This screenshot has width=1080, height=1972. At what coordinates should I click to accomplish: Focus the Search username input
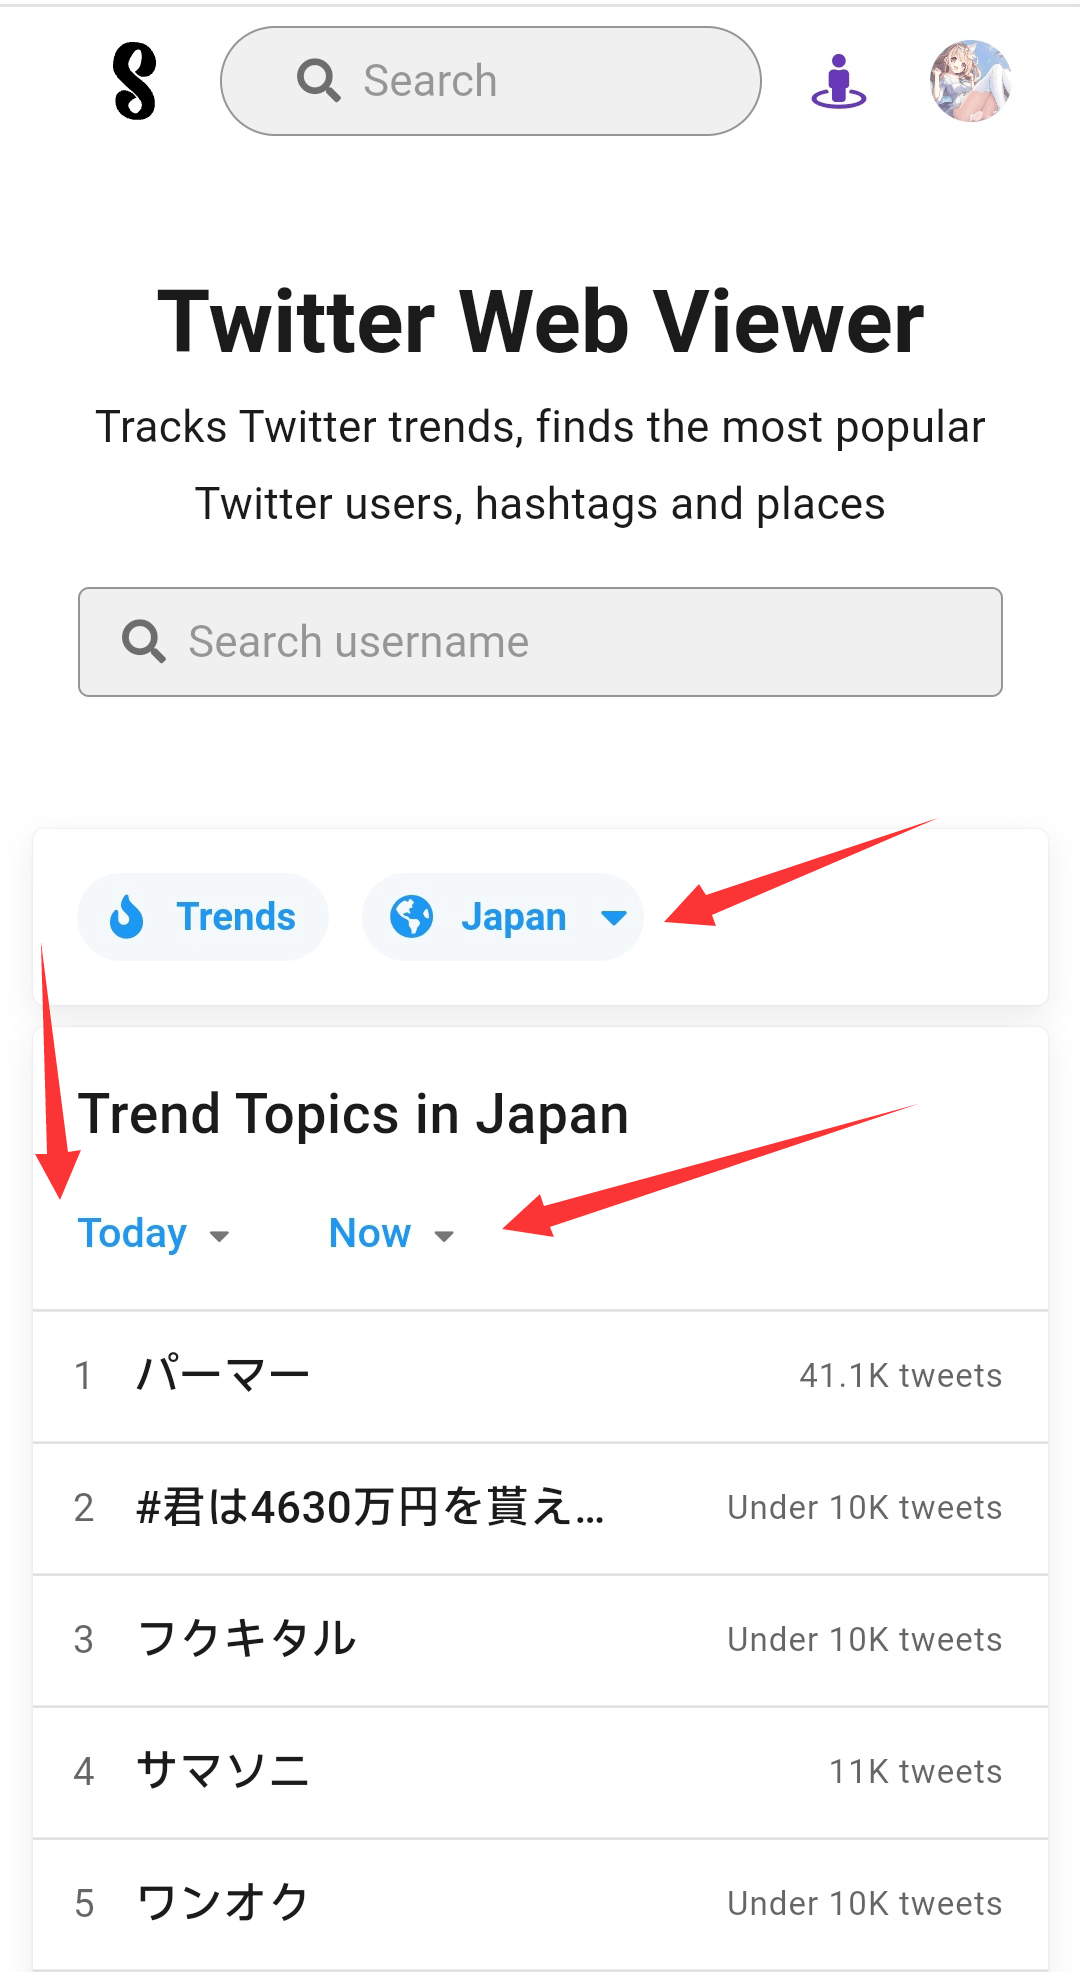(540, 642)
